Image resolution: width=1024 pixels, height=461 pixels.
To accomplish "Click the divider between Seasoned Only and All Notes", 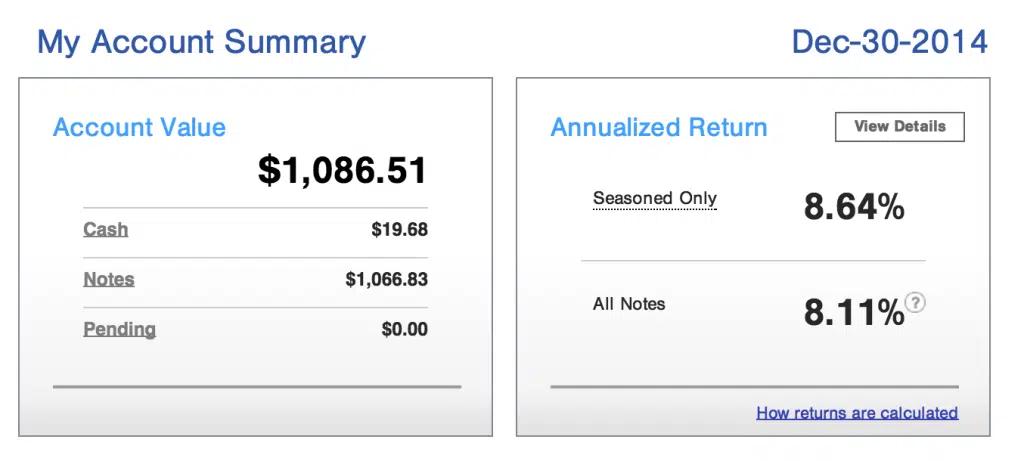I will pyautogui.click(x=753, y=260).
